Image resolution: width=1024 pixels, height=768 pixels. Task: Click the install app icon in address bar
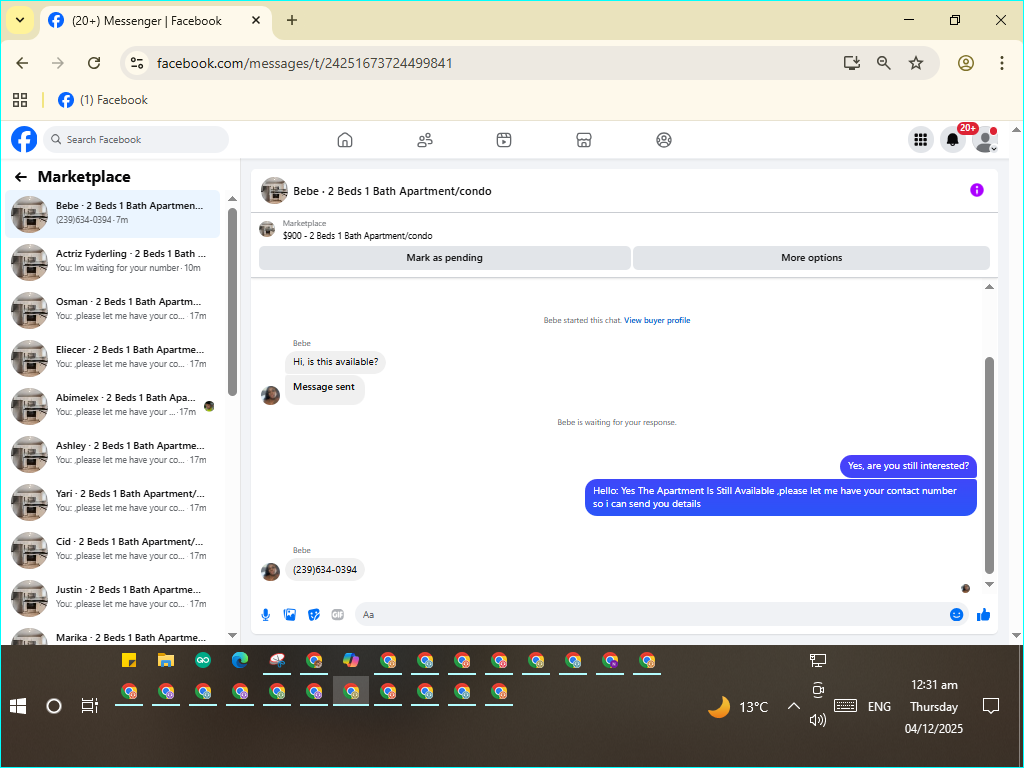[x=852, y=63]
